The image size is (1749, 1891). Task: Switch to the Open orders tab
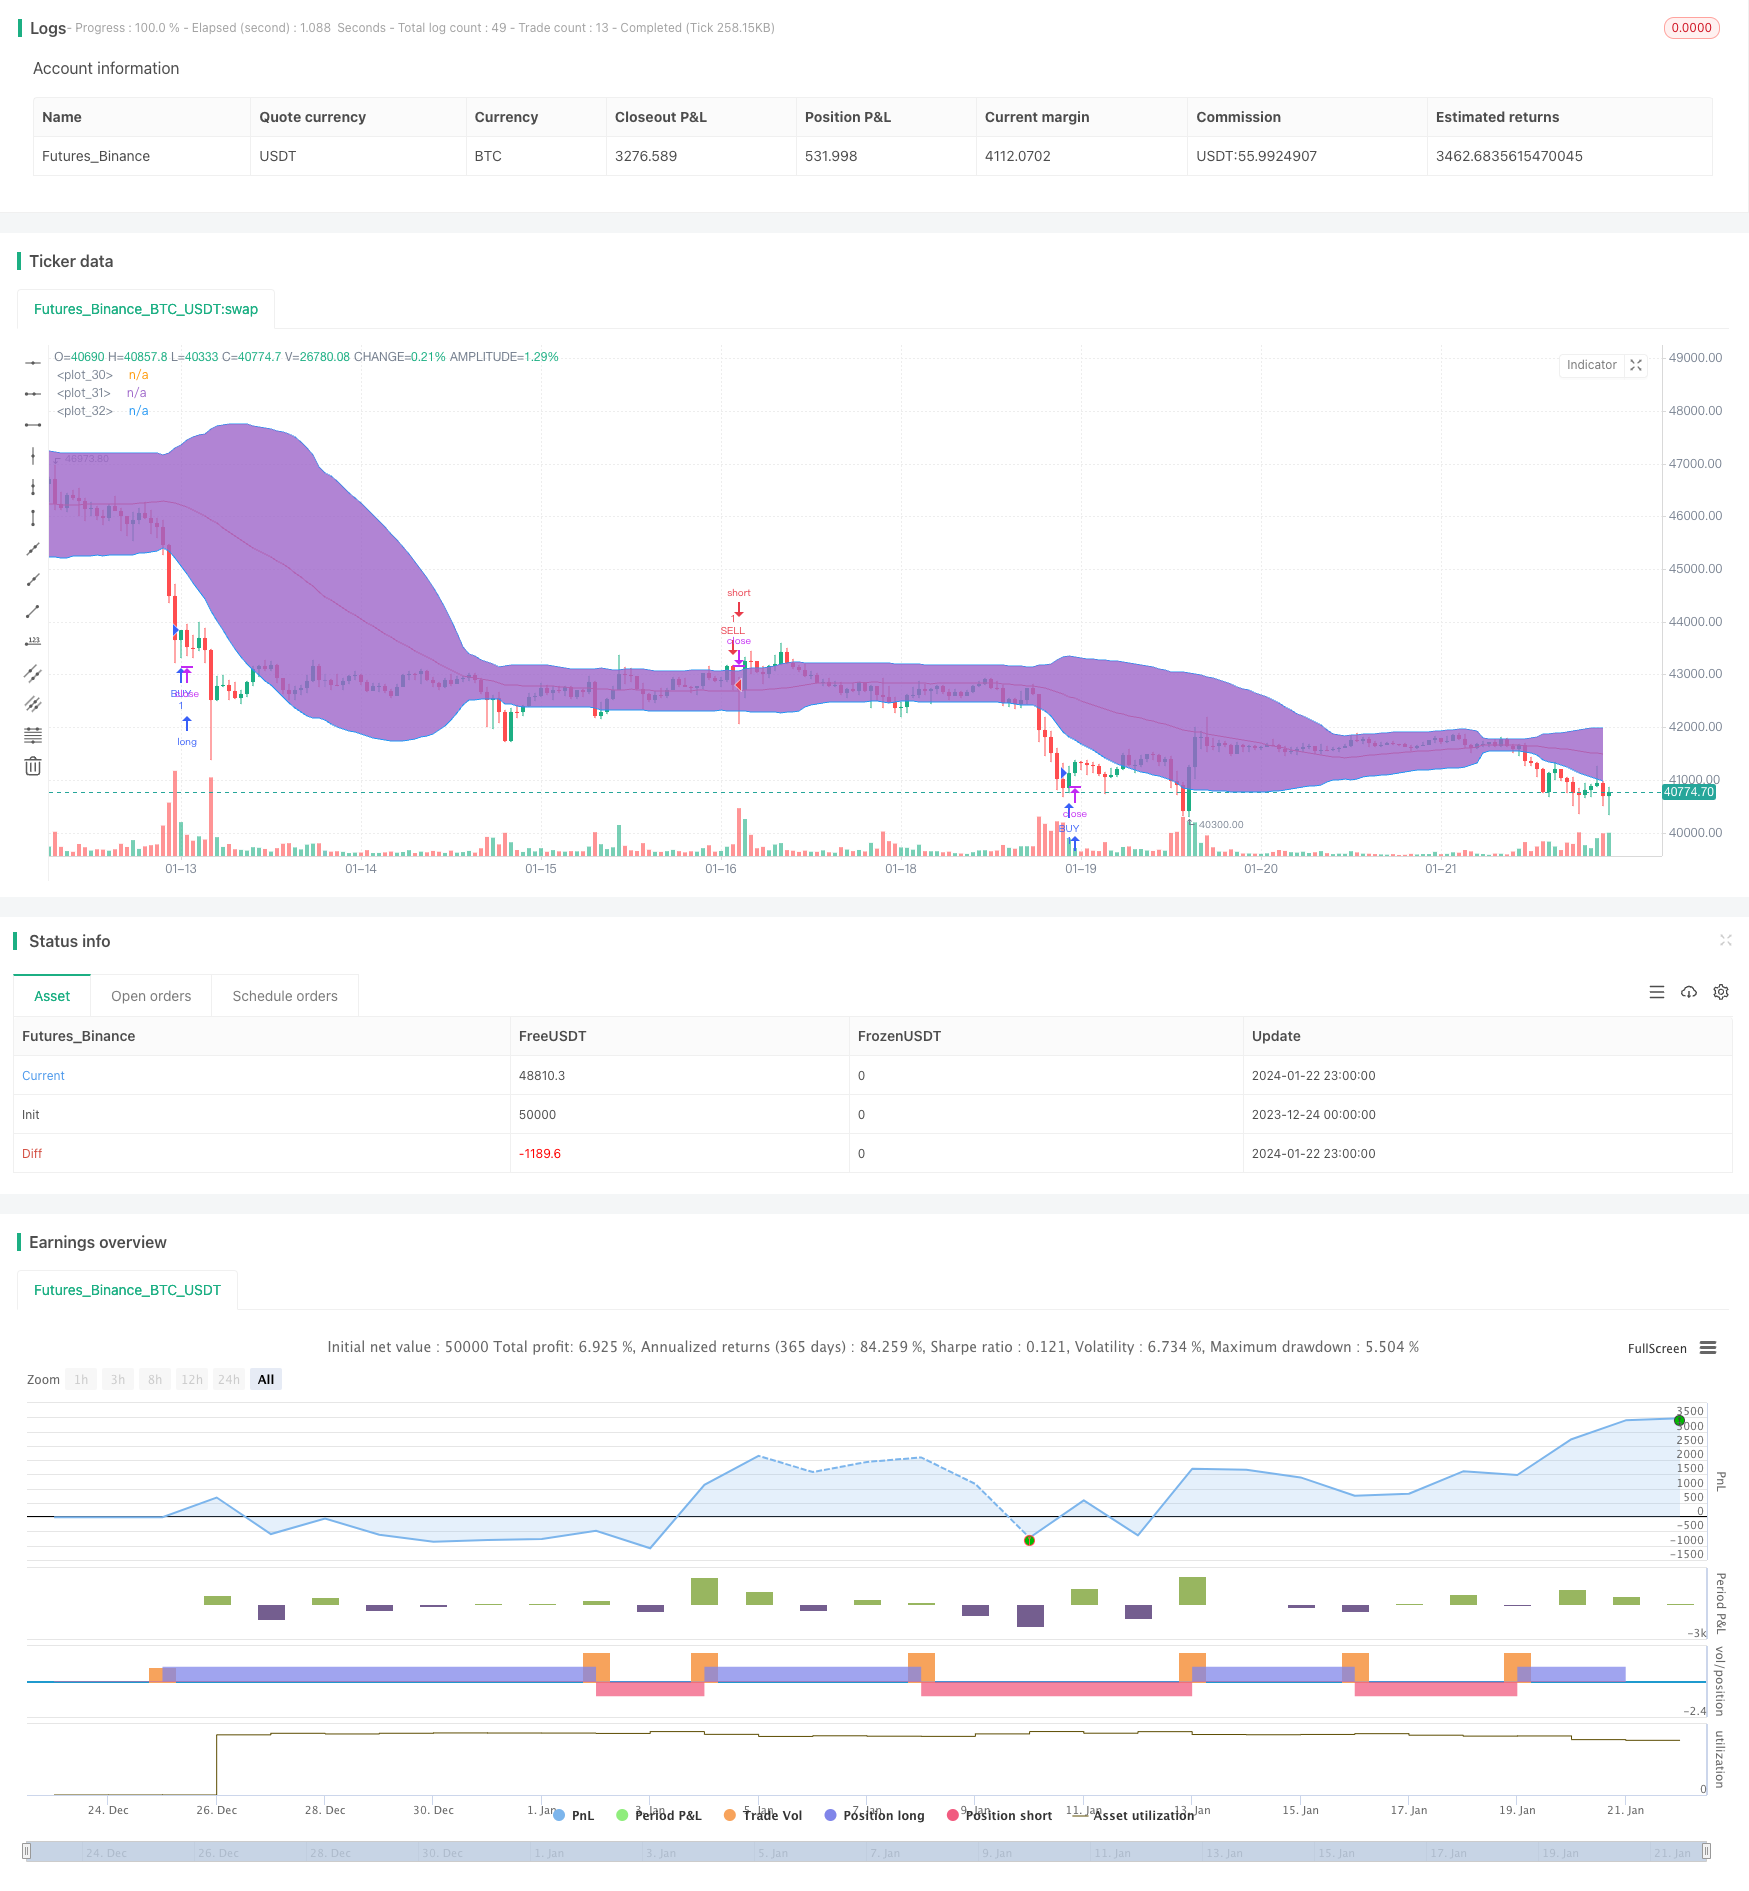coord(151,996)
